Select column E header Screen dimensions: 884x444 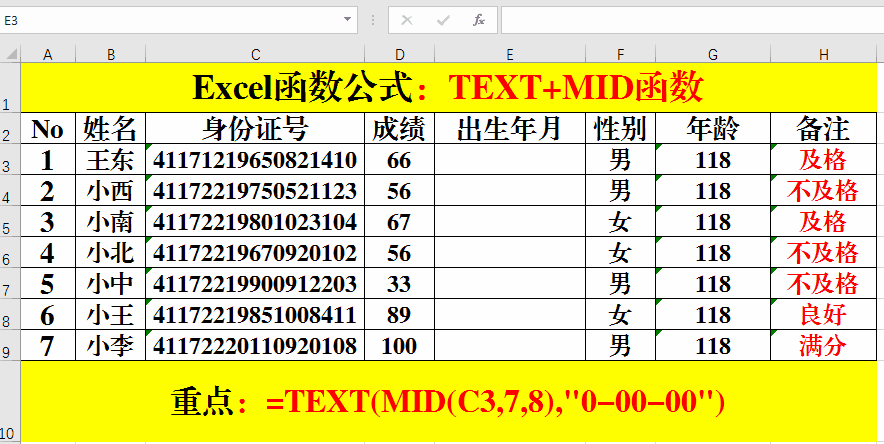click(x=510, y=54)
